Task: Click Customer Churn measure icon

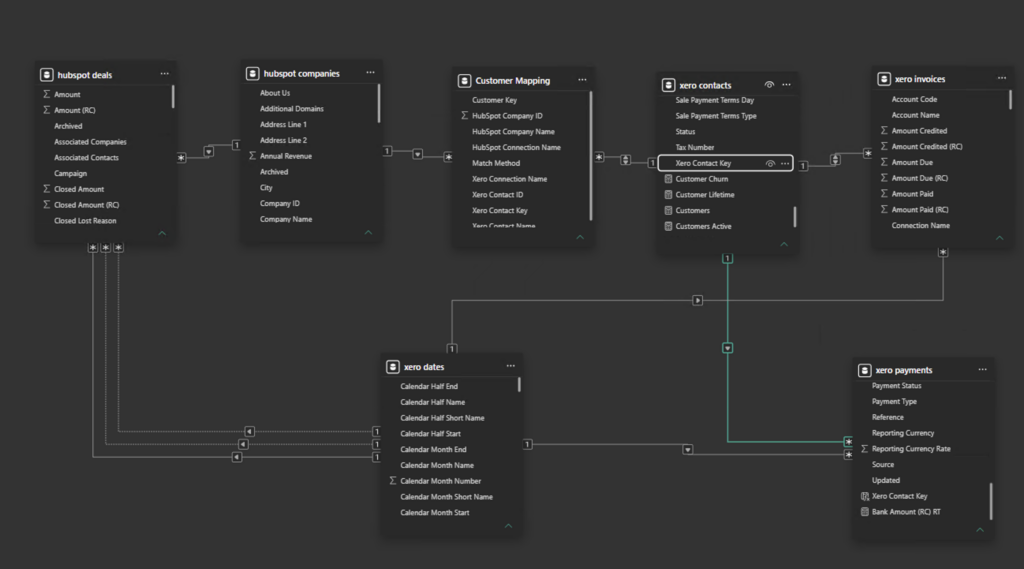Action: pos(668,178)
